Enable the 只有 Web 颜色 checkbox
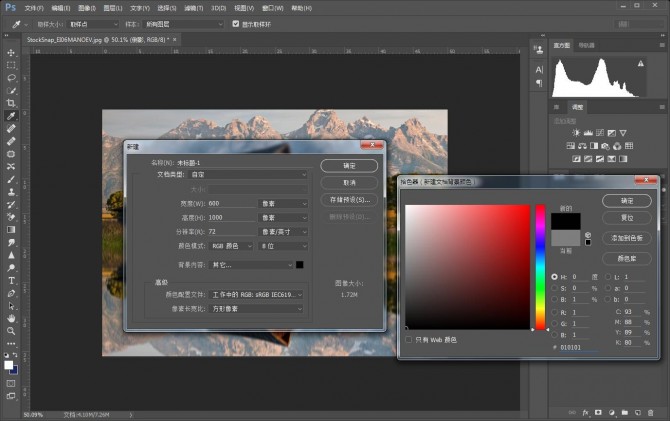The image size is (670, 421). click(x=408, y=339)
